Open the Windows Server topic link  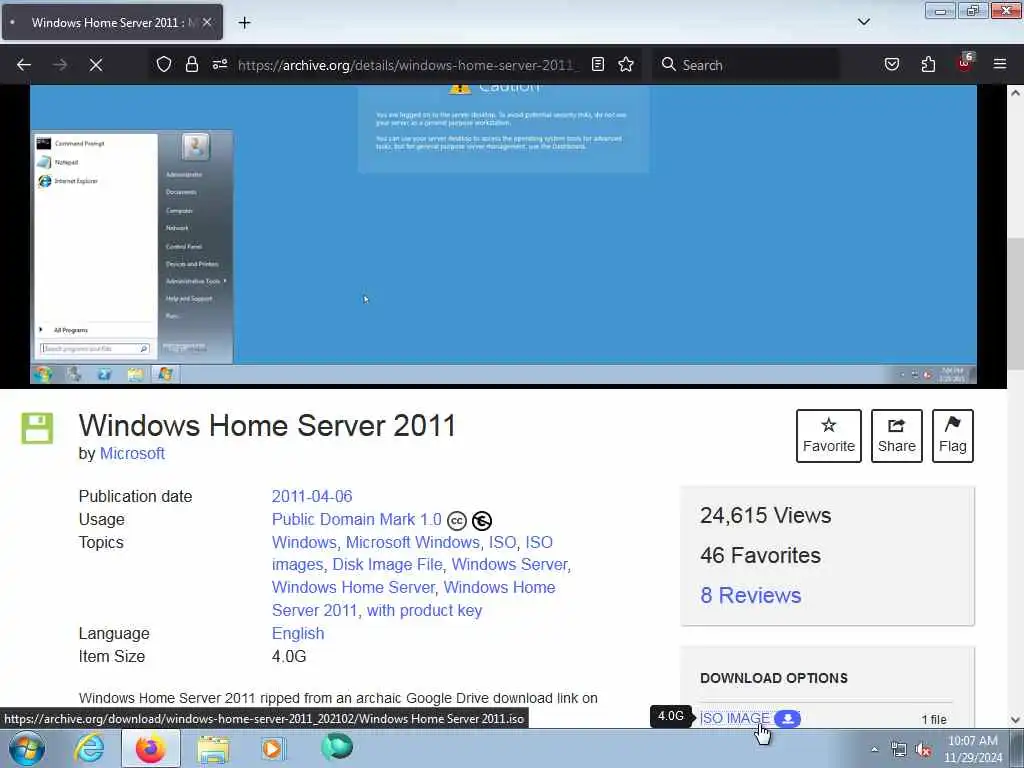[509, 565]
